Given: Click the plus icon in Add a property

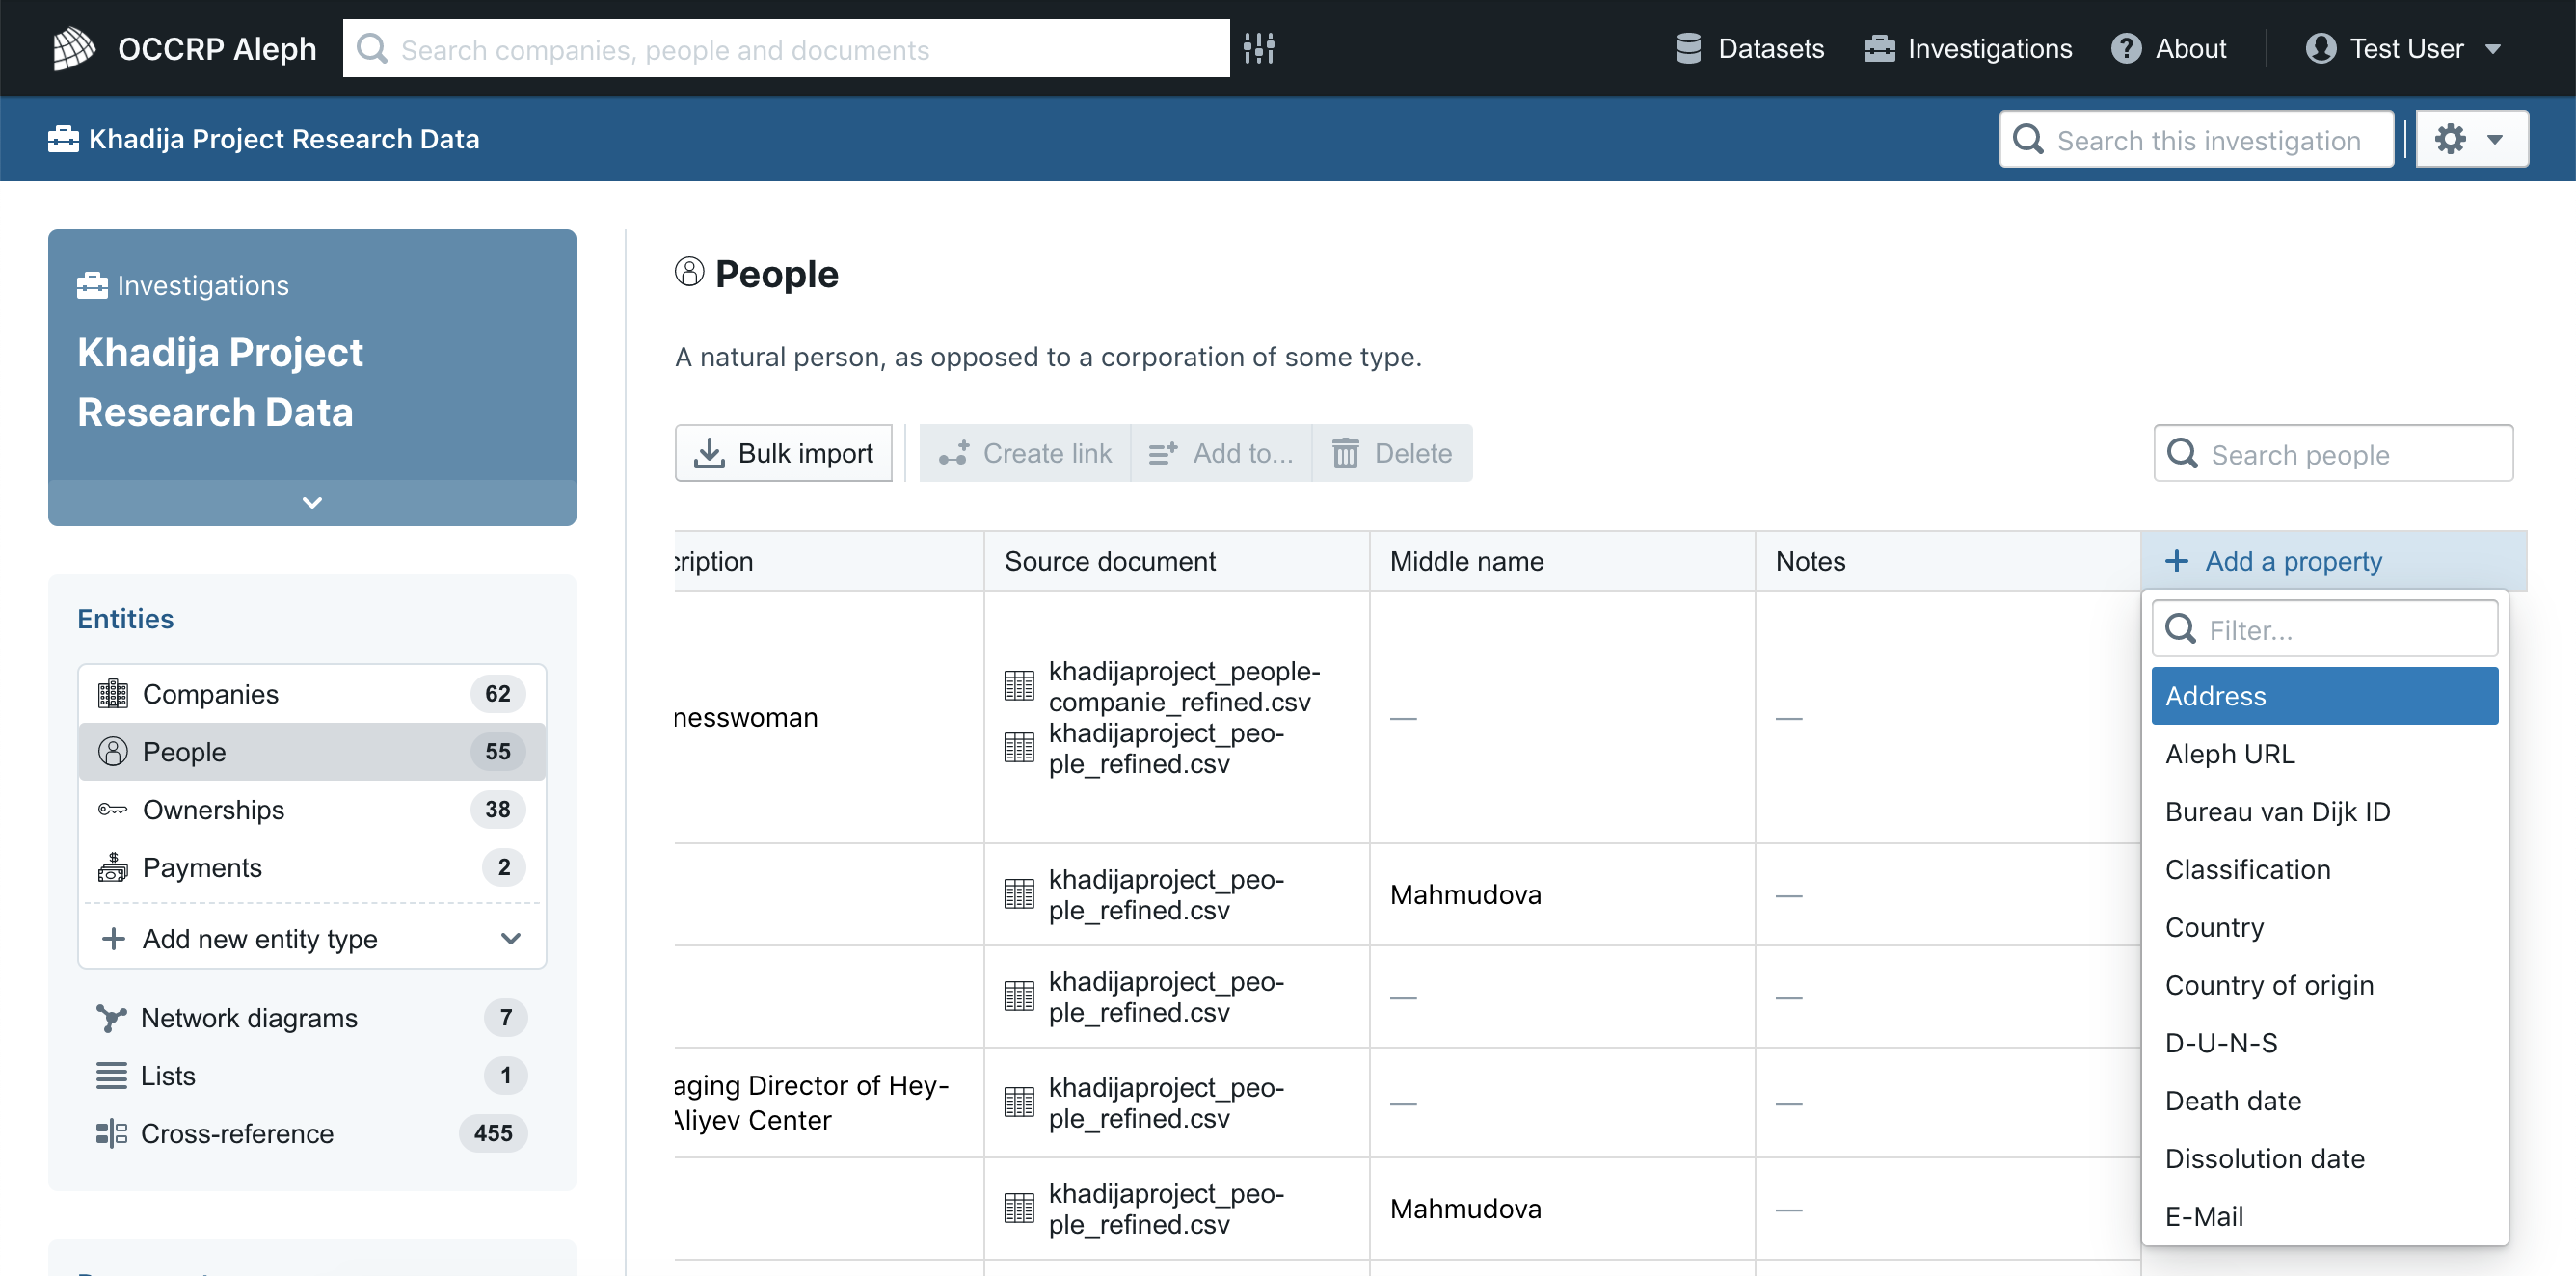Looking at the screenshot, I should click(x=2176, y=560).
